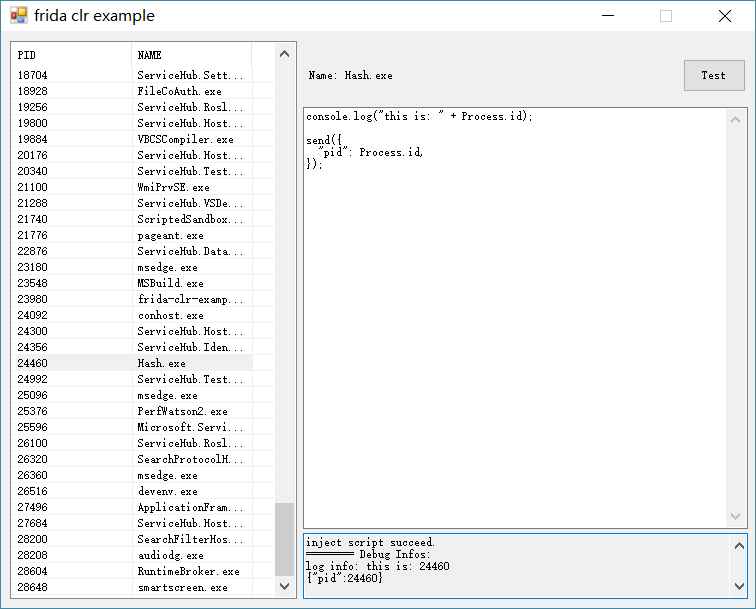Select the Microsoft.Servi process row
The image size is (756, 609).
pos(132,427)
